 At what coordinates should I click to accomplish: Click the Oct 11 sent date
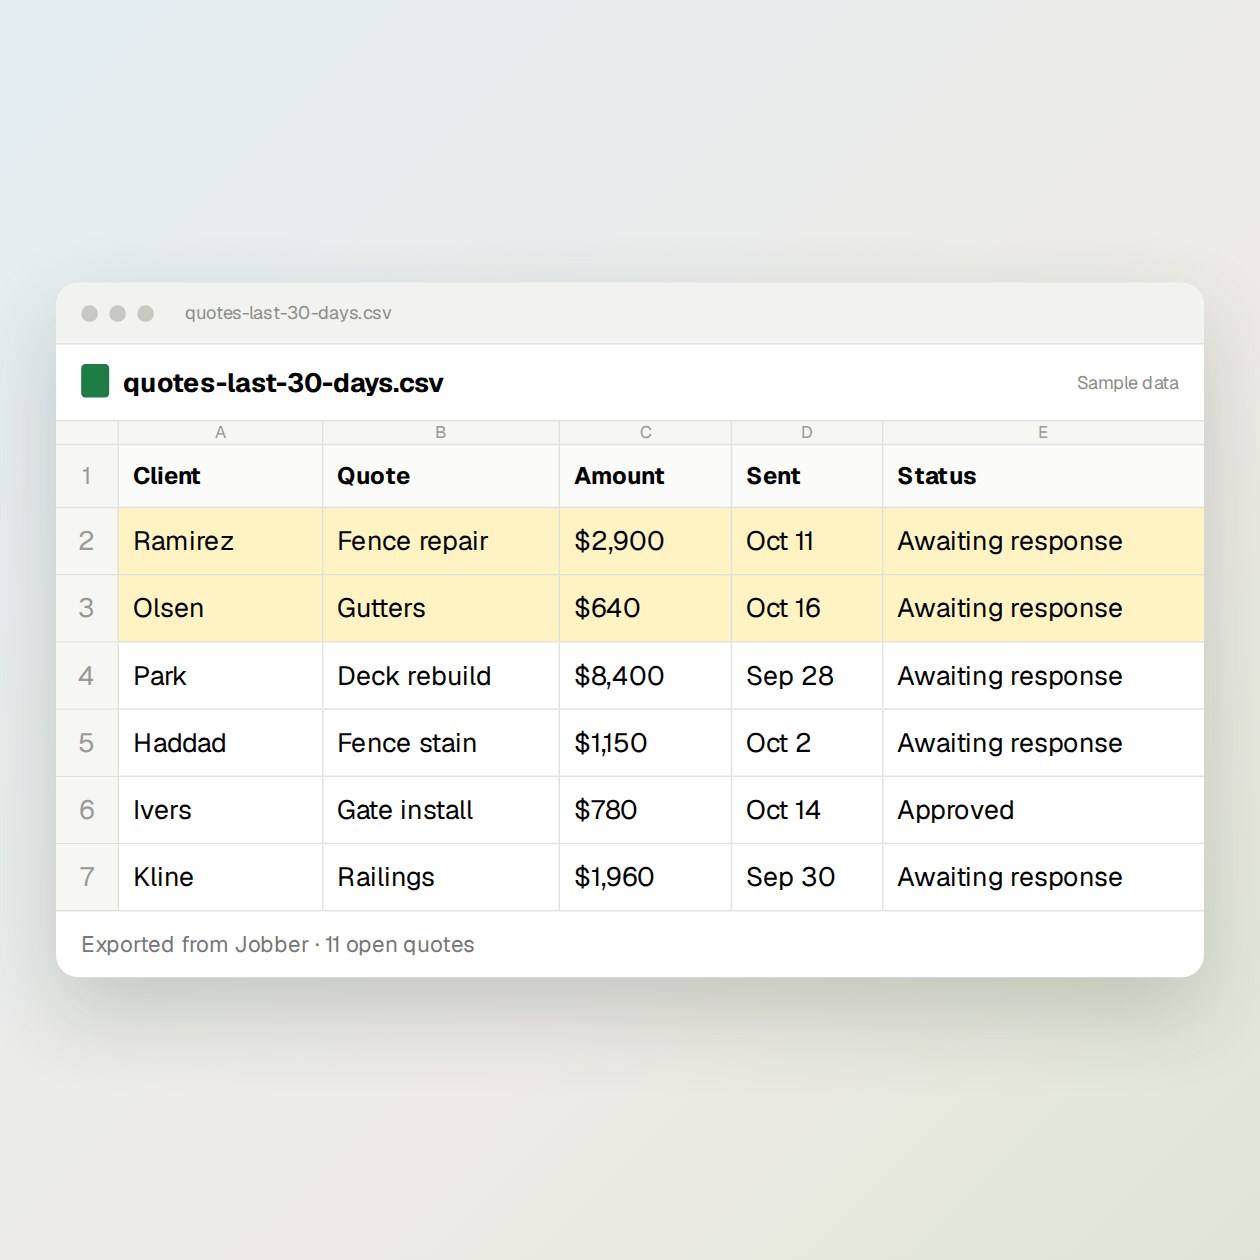pyautogui.click(x=807, y=541)
